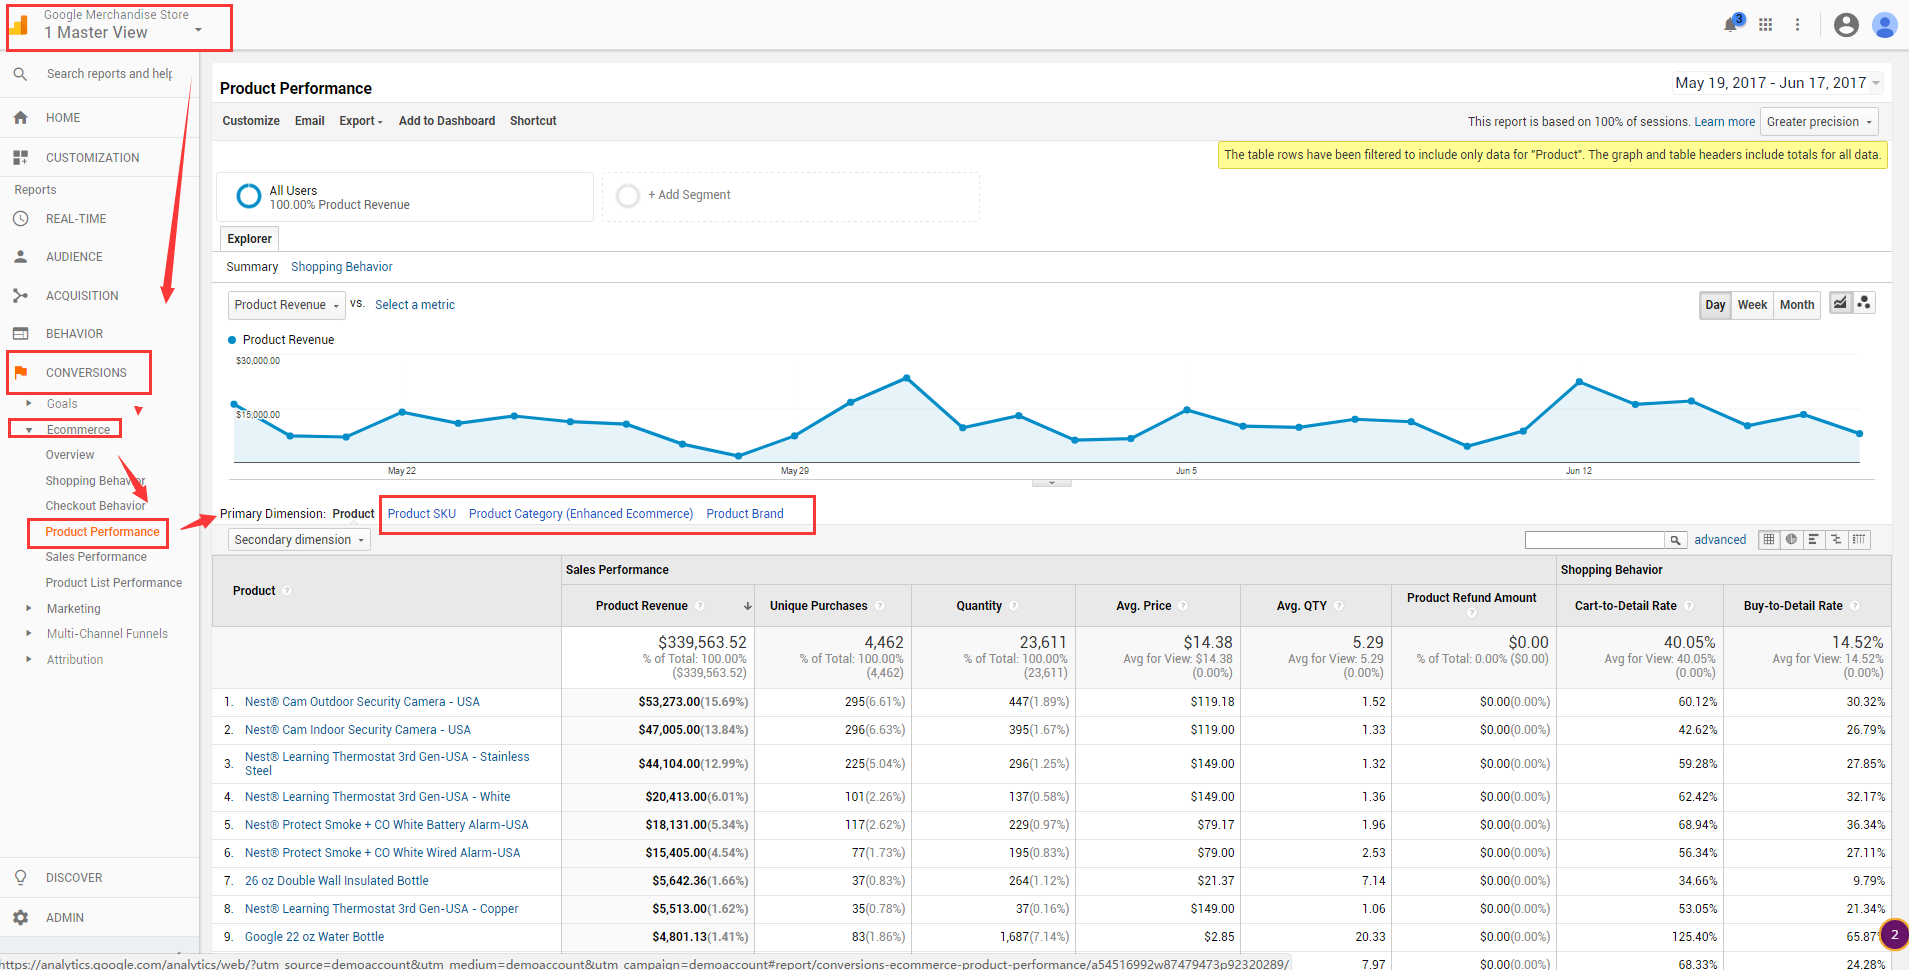Collapse the Ecommerce tree section
This screenshot has height=970, width=1909.
(29, 430)
